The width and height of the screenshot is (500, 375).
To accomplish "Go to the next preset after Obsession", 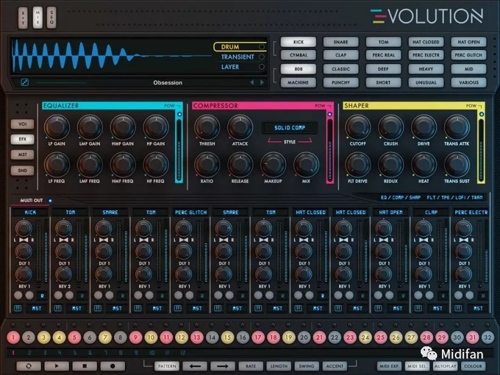I will (262, 82).
